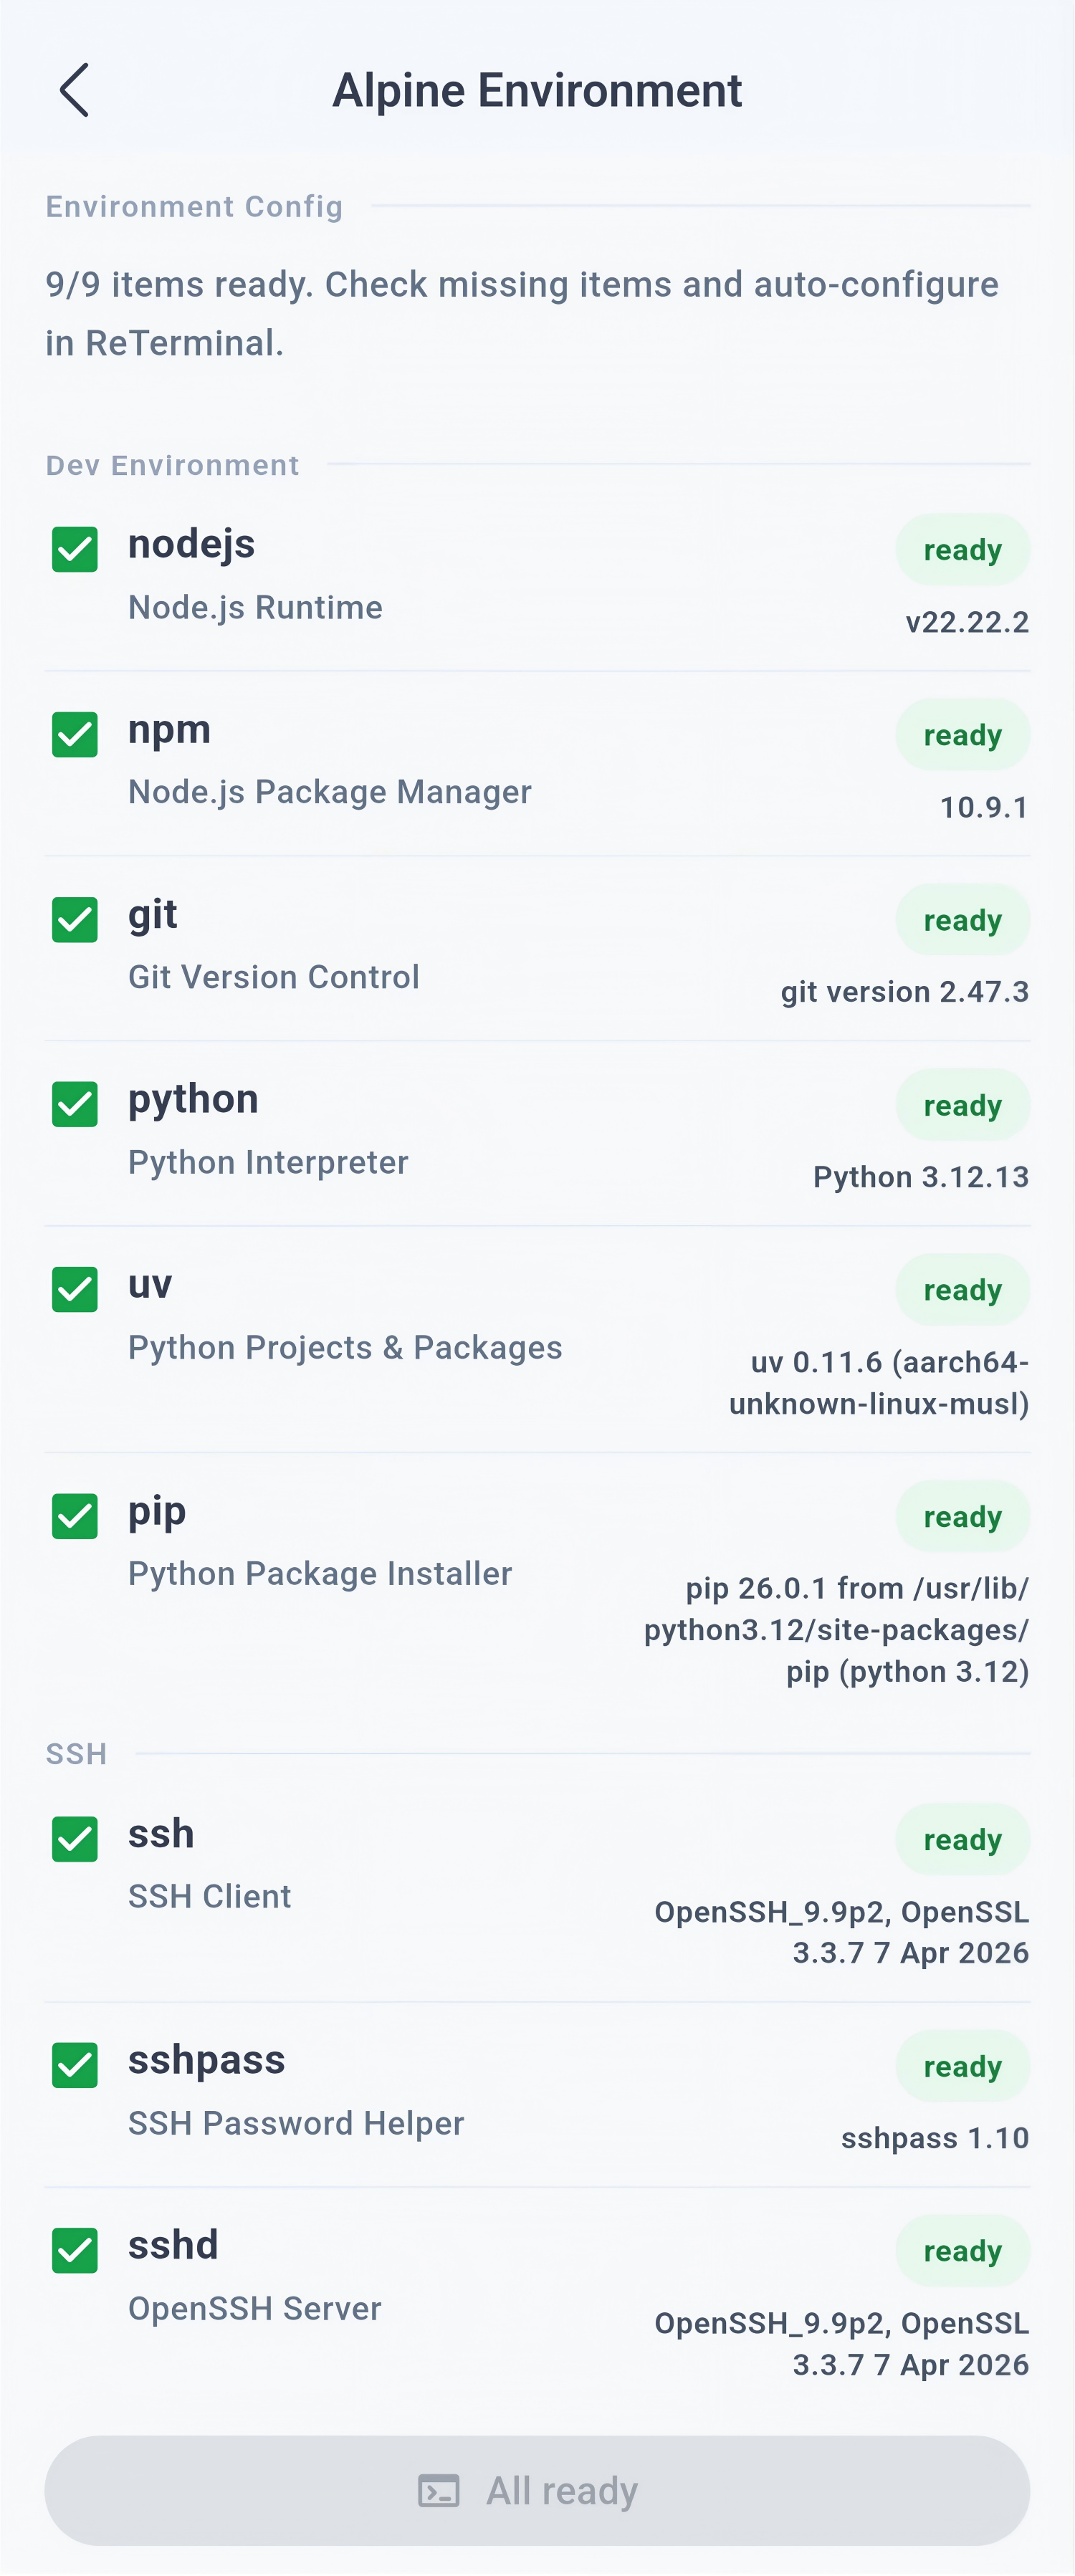Click the ready badge for ssh
This screenshot has height=2576, width=1075.
(x=962, y=1840)
